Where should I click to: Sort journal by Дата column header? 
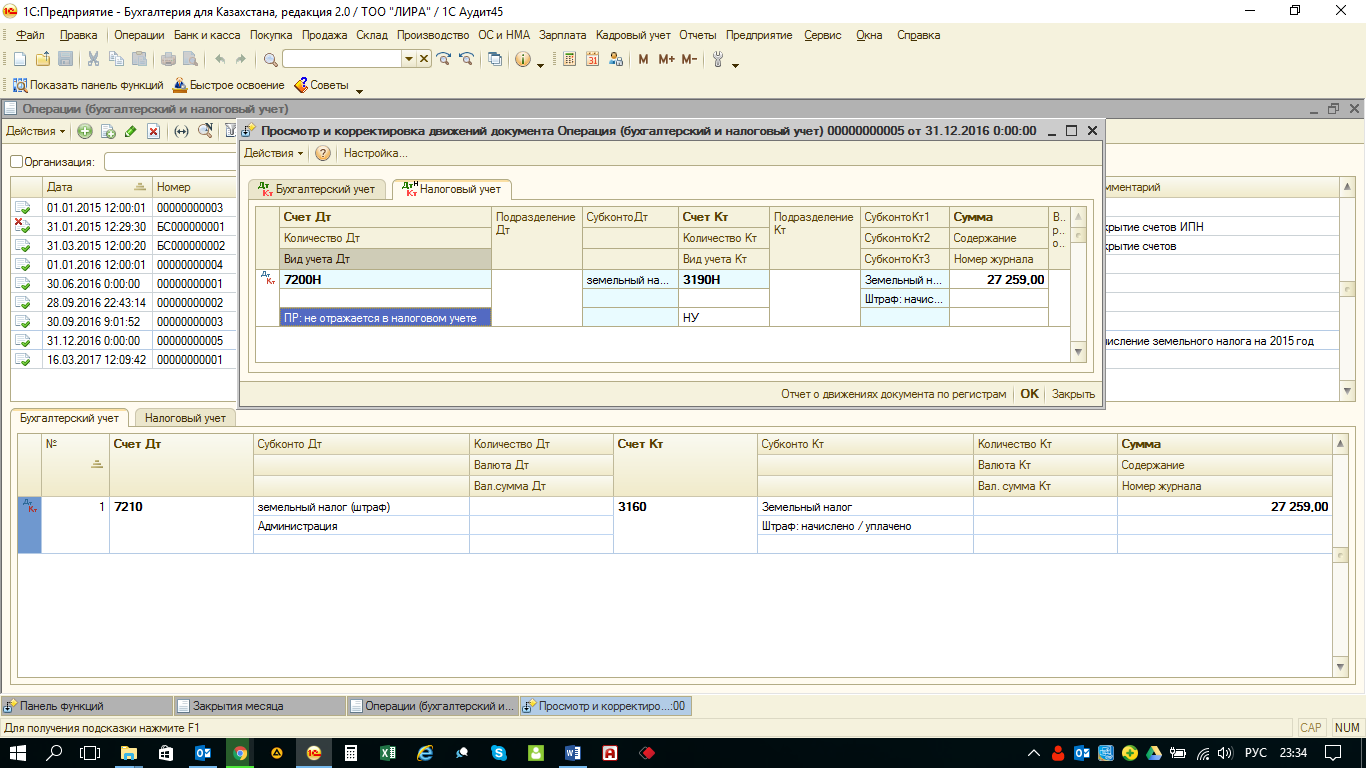96,187
